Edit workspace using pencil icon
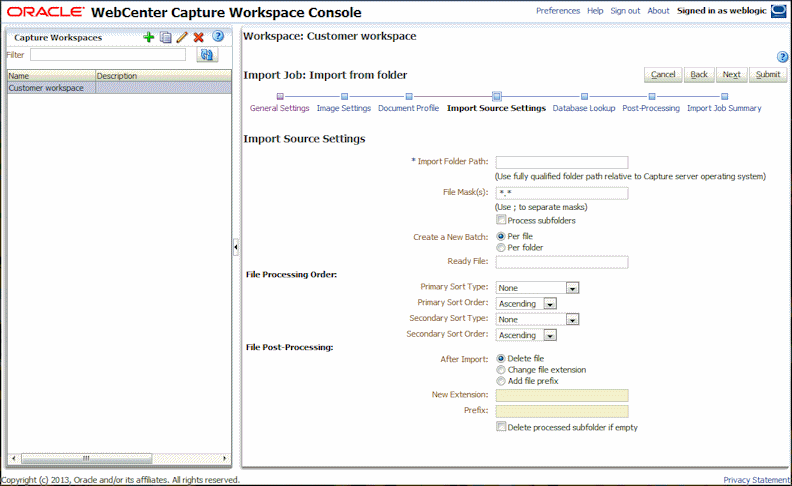Viewport: 792px width, 486px height. (182, 37)
